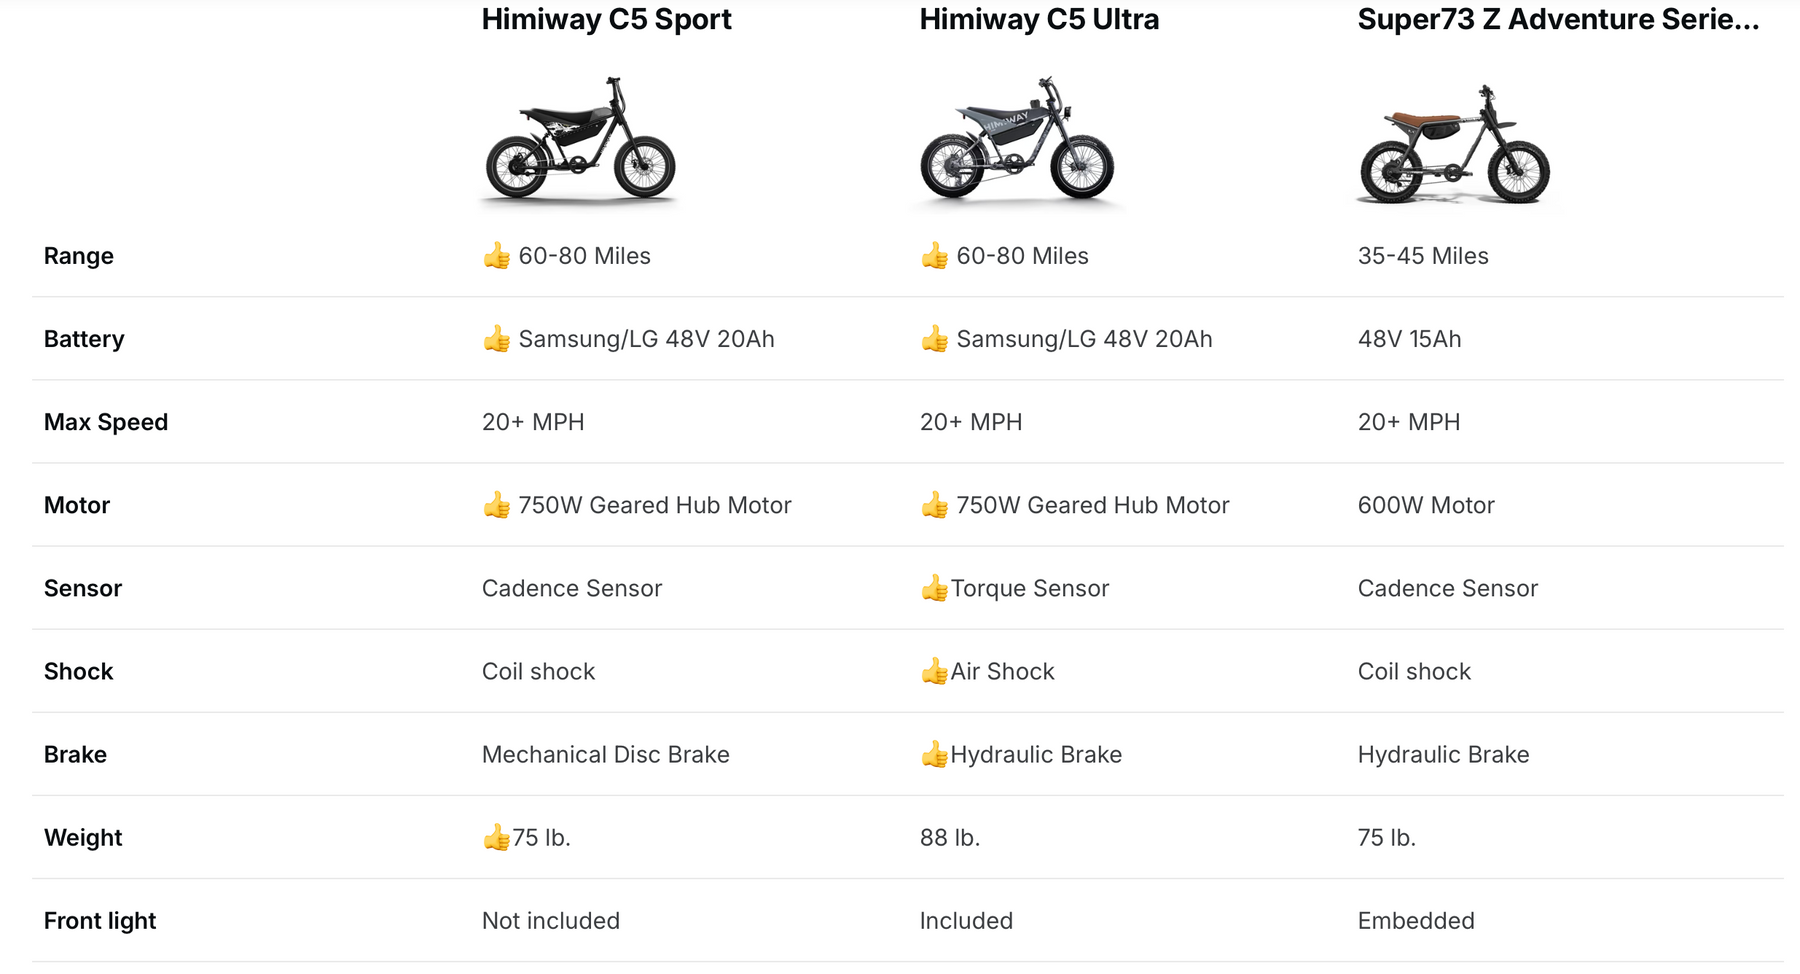Click the Himiway C5 Ultra bike image
This screenshot has height=974, width=1800.
(x=1017, y=140)
